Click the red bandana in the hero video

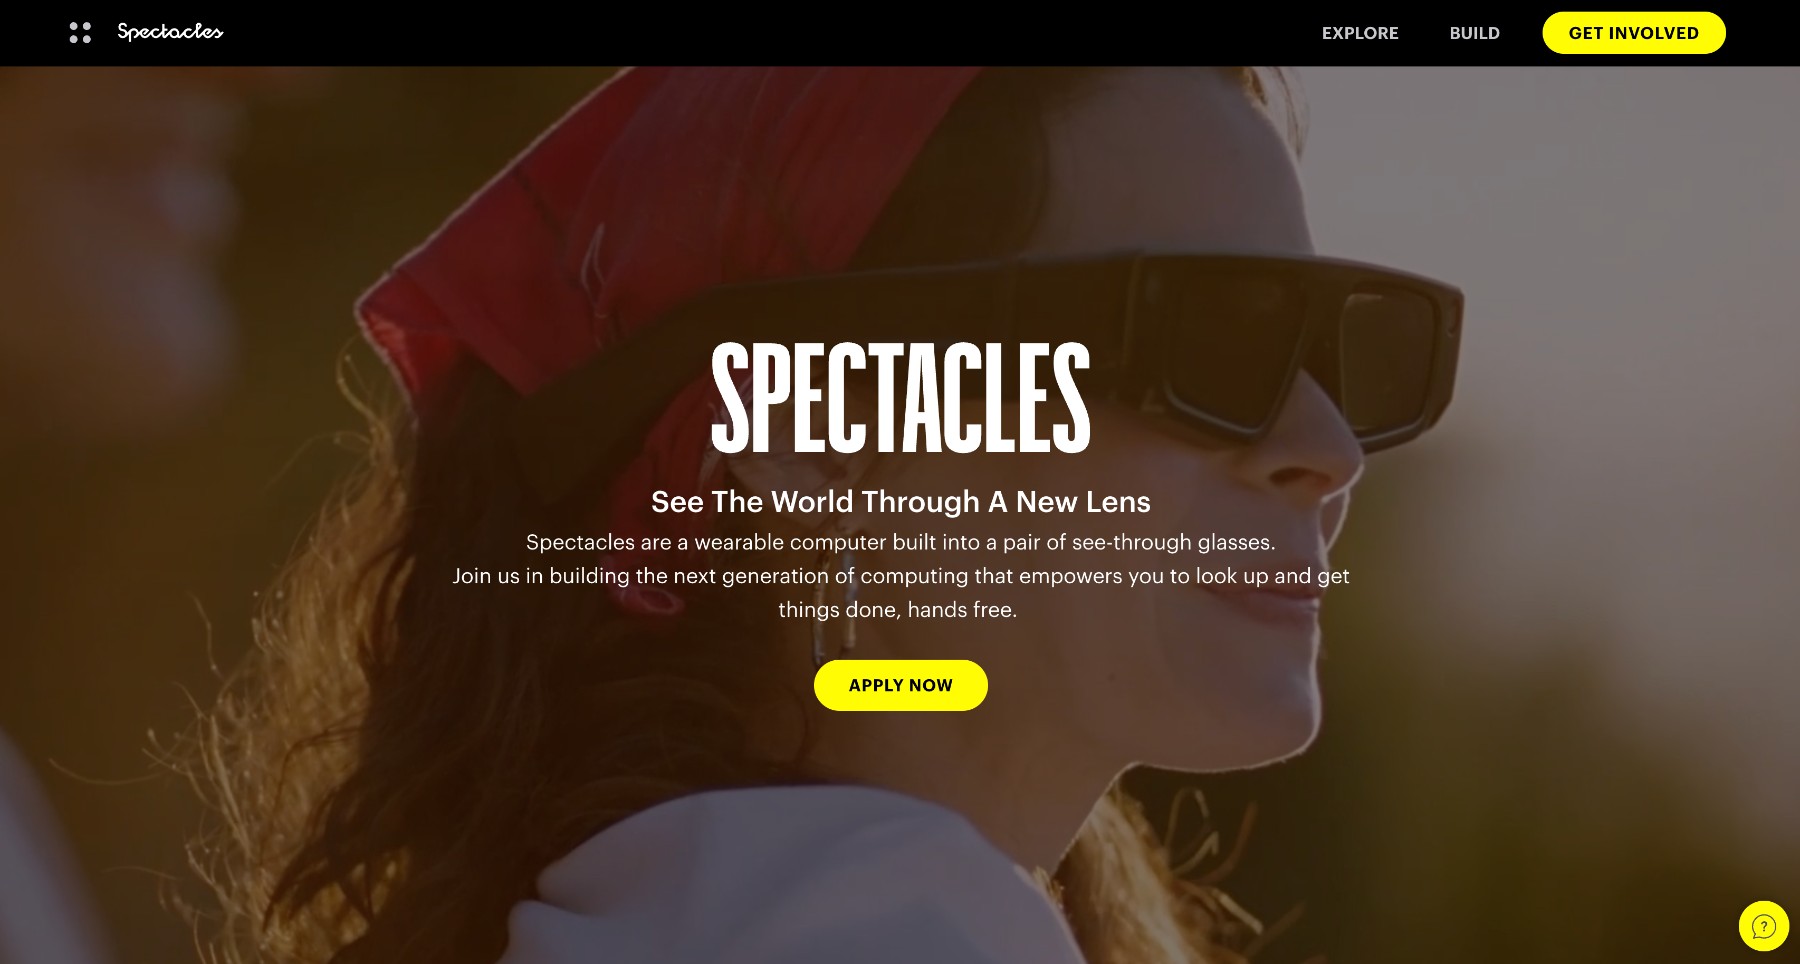600,230
